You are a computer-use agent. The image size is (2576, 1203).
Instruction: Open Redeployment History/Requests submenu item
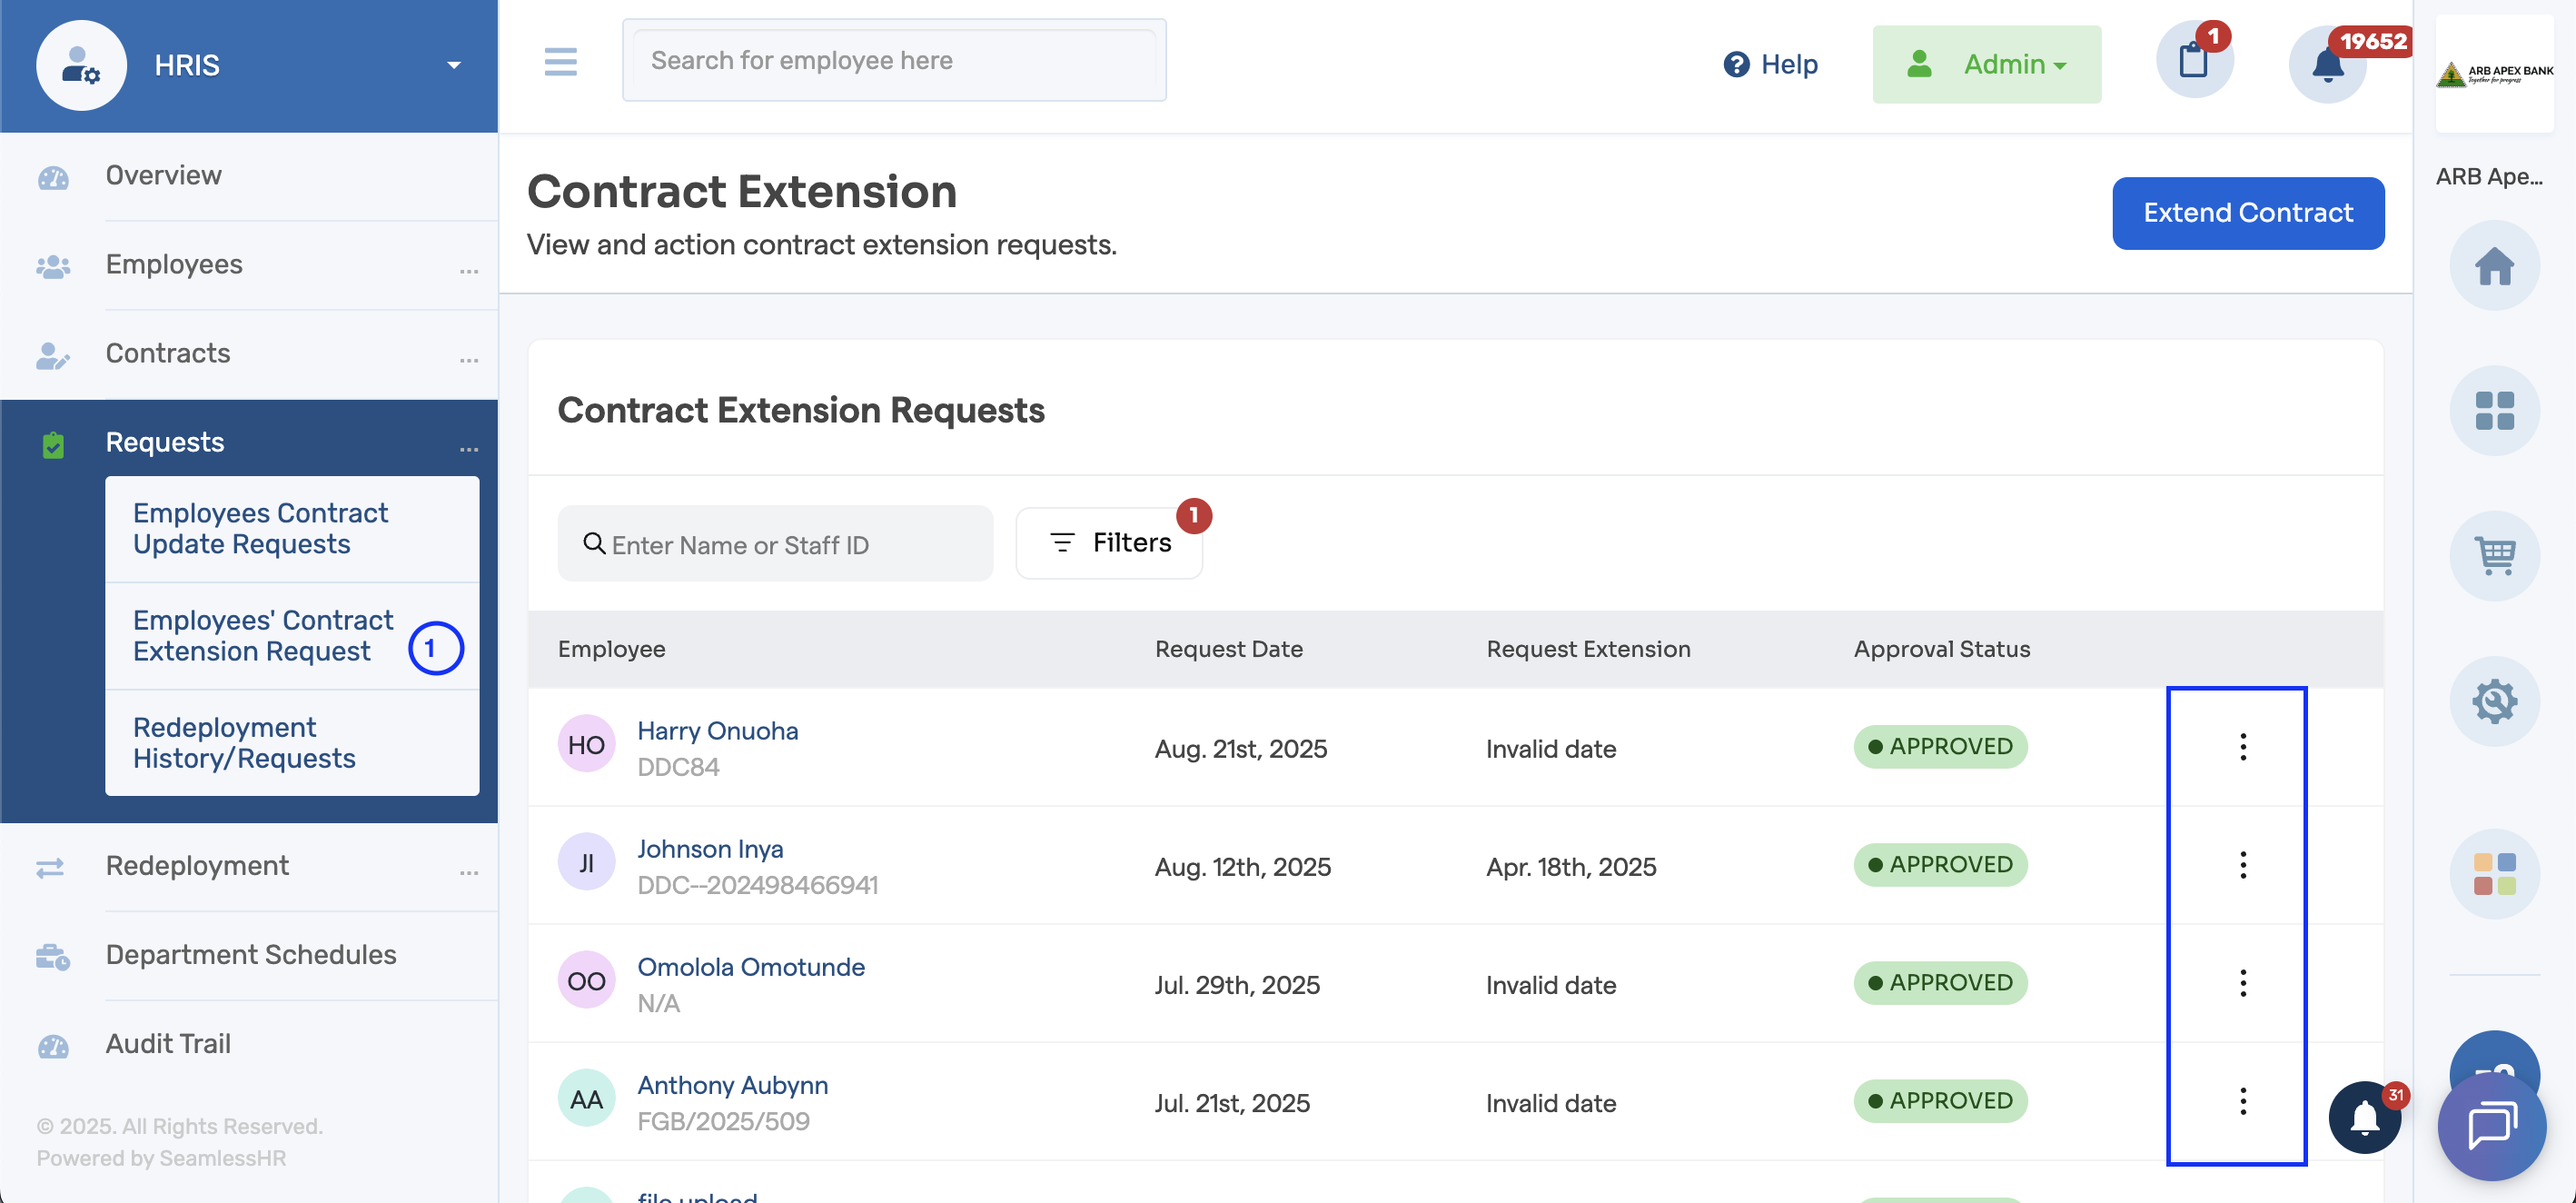click(x=292, y=743)
